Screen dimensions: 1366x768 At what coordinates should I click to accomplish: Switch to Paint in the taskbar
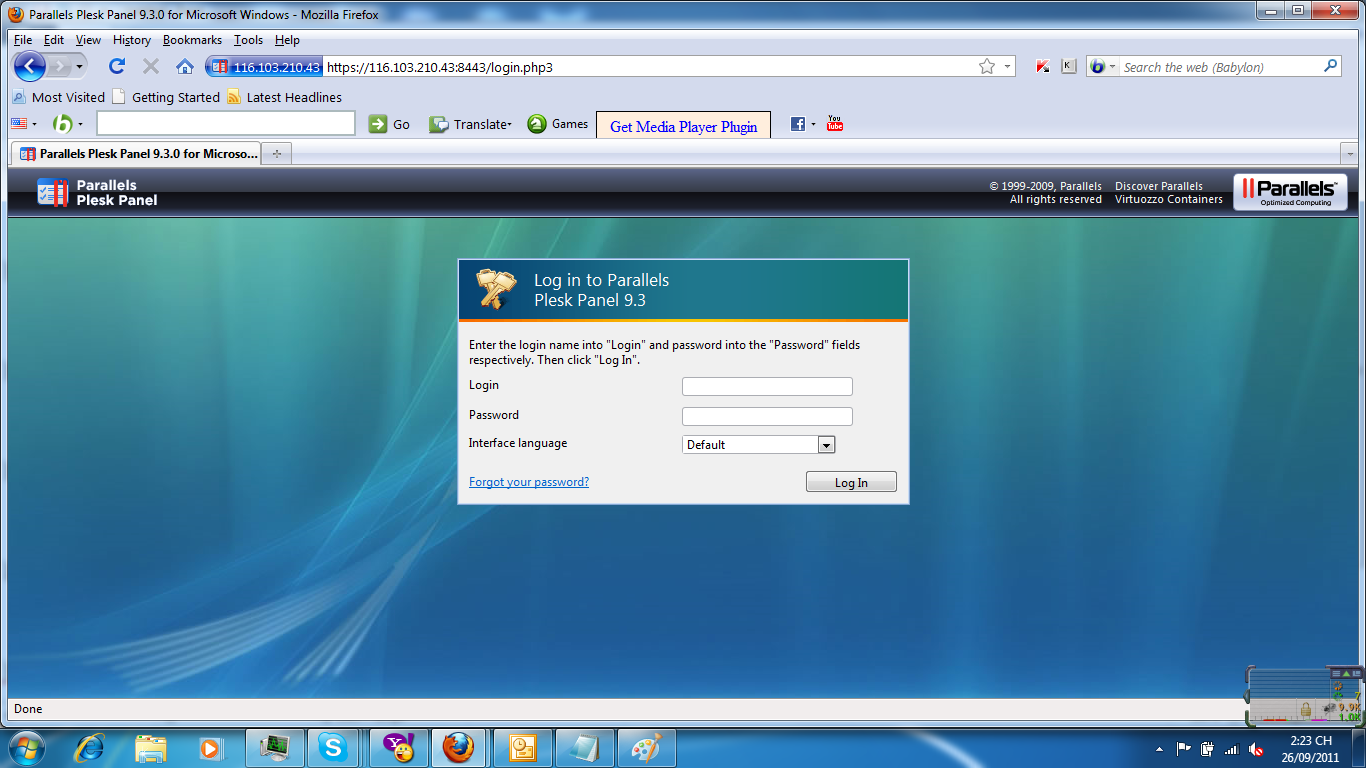[646, 747]
